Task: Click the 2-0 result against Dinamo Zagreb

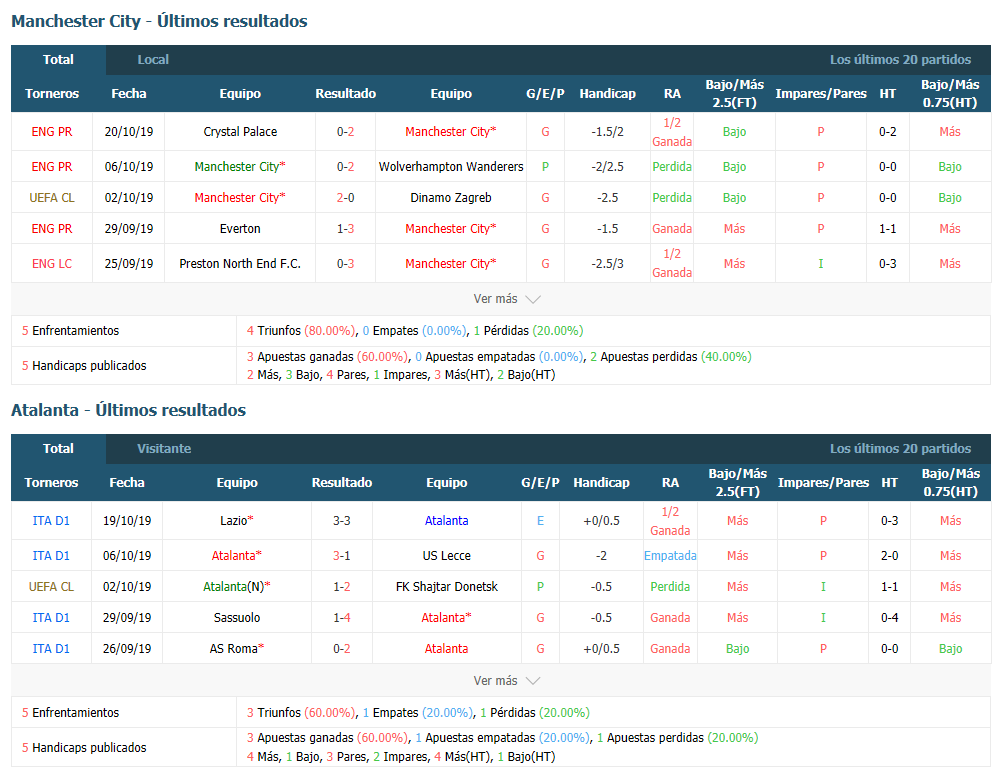Action: (x=346, y=198)
